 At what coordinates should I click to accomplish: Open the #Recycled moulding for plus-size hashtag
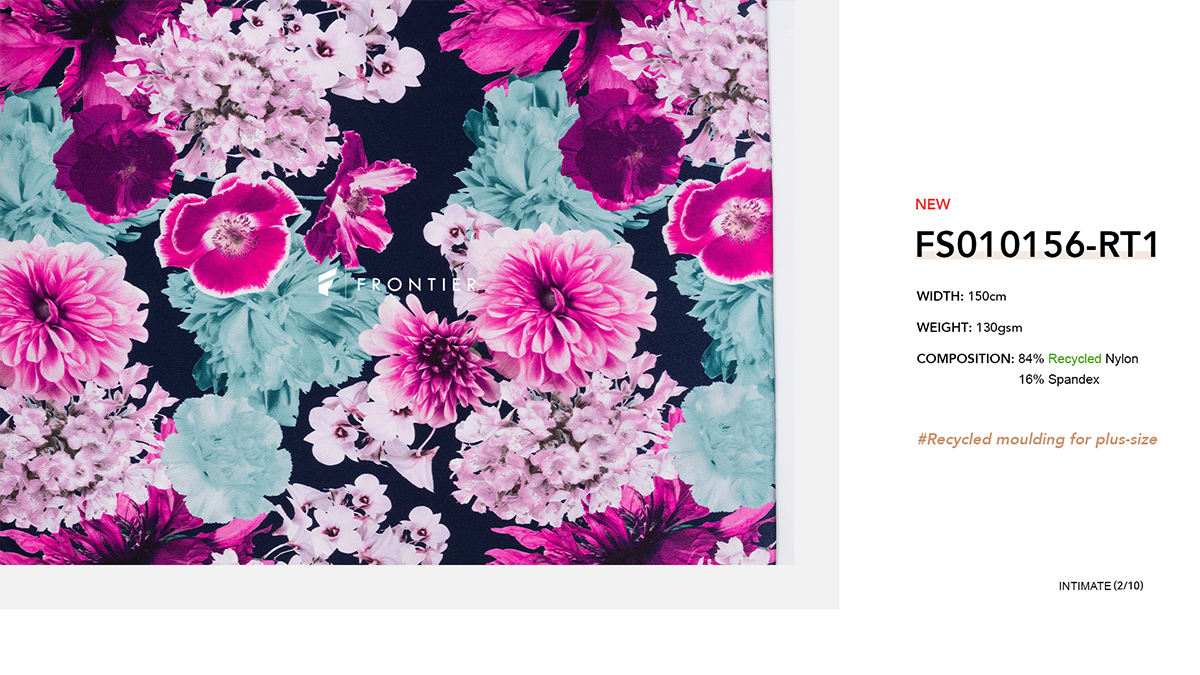click(x=1037, y=439)
